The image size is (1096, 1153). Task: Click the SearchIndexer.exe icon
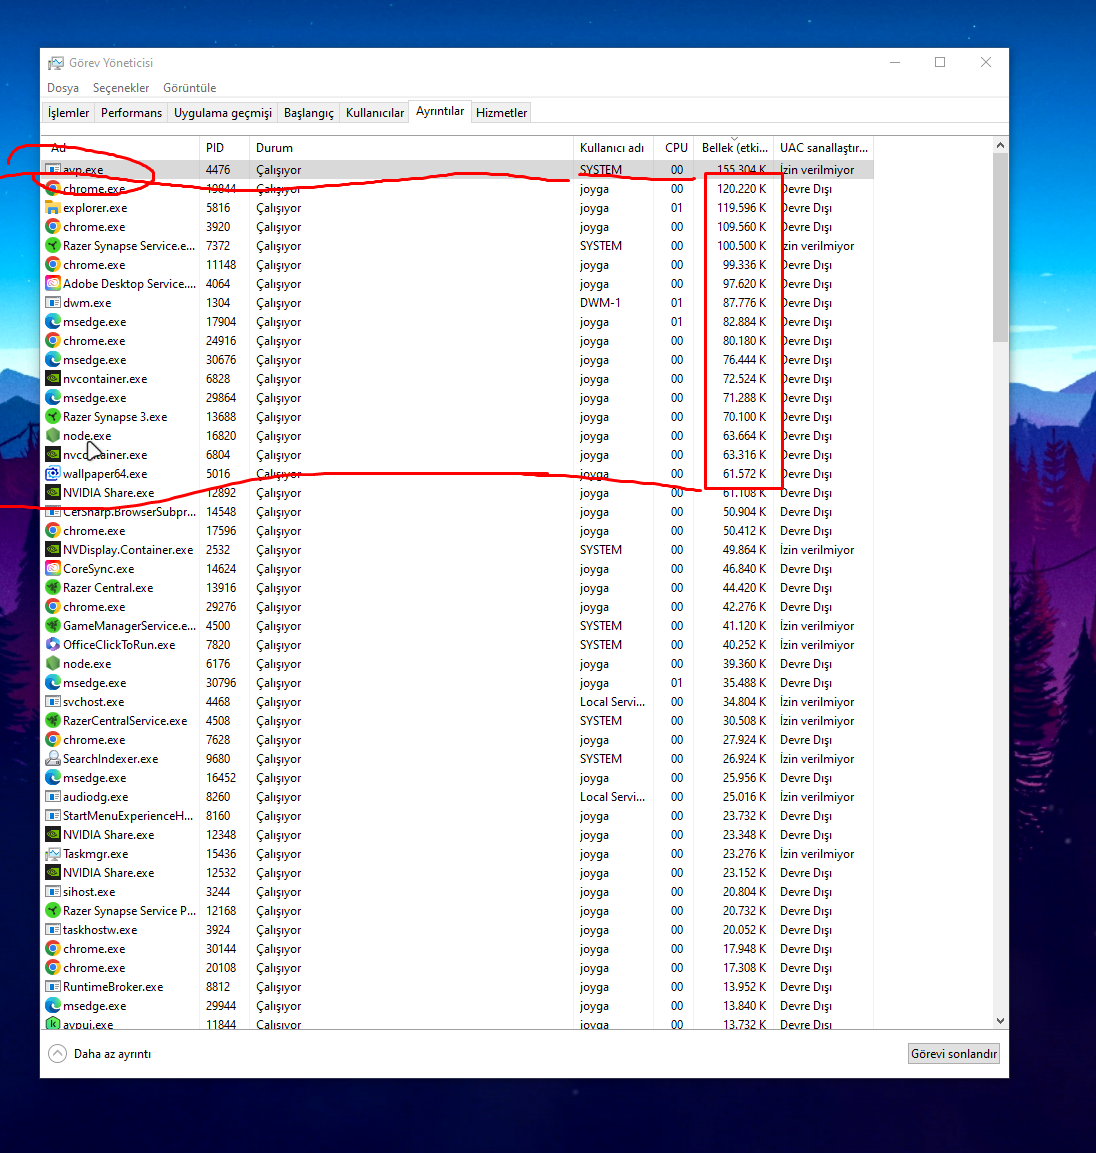coord(52,759)
